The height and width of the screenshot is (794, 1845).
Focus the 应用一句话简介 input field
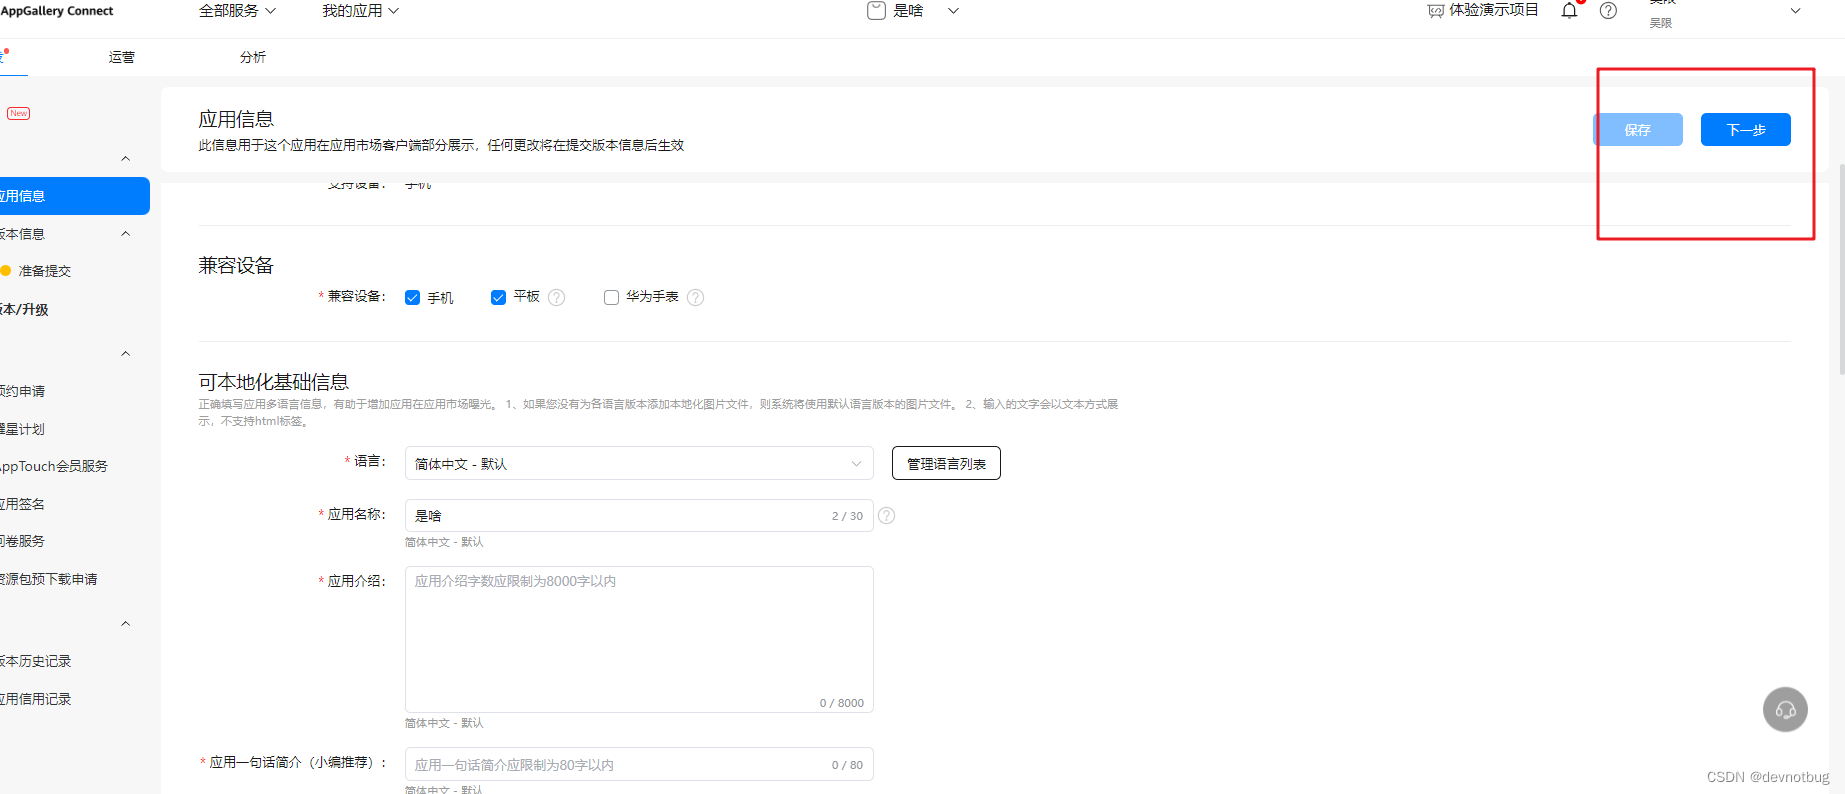click(x=639, y=764)
